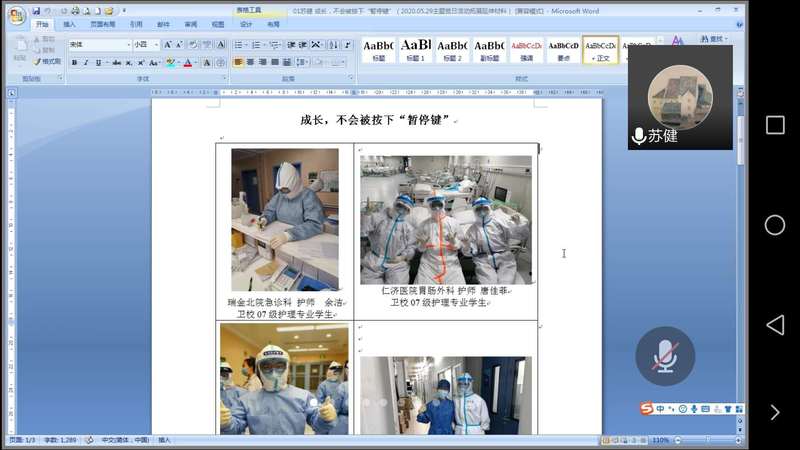The width and height of the screenshot is (800, 450).
Task: Open the font size dropdown showing 小四
Action: coord(156,45)
